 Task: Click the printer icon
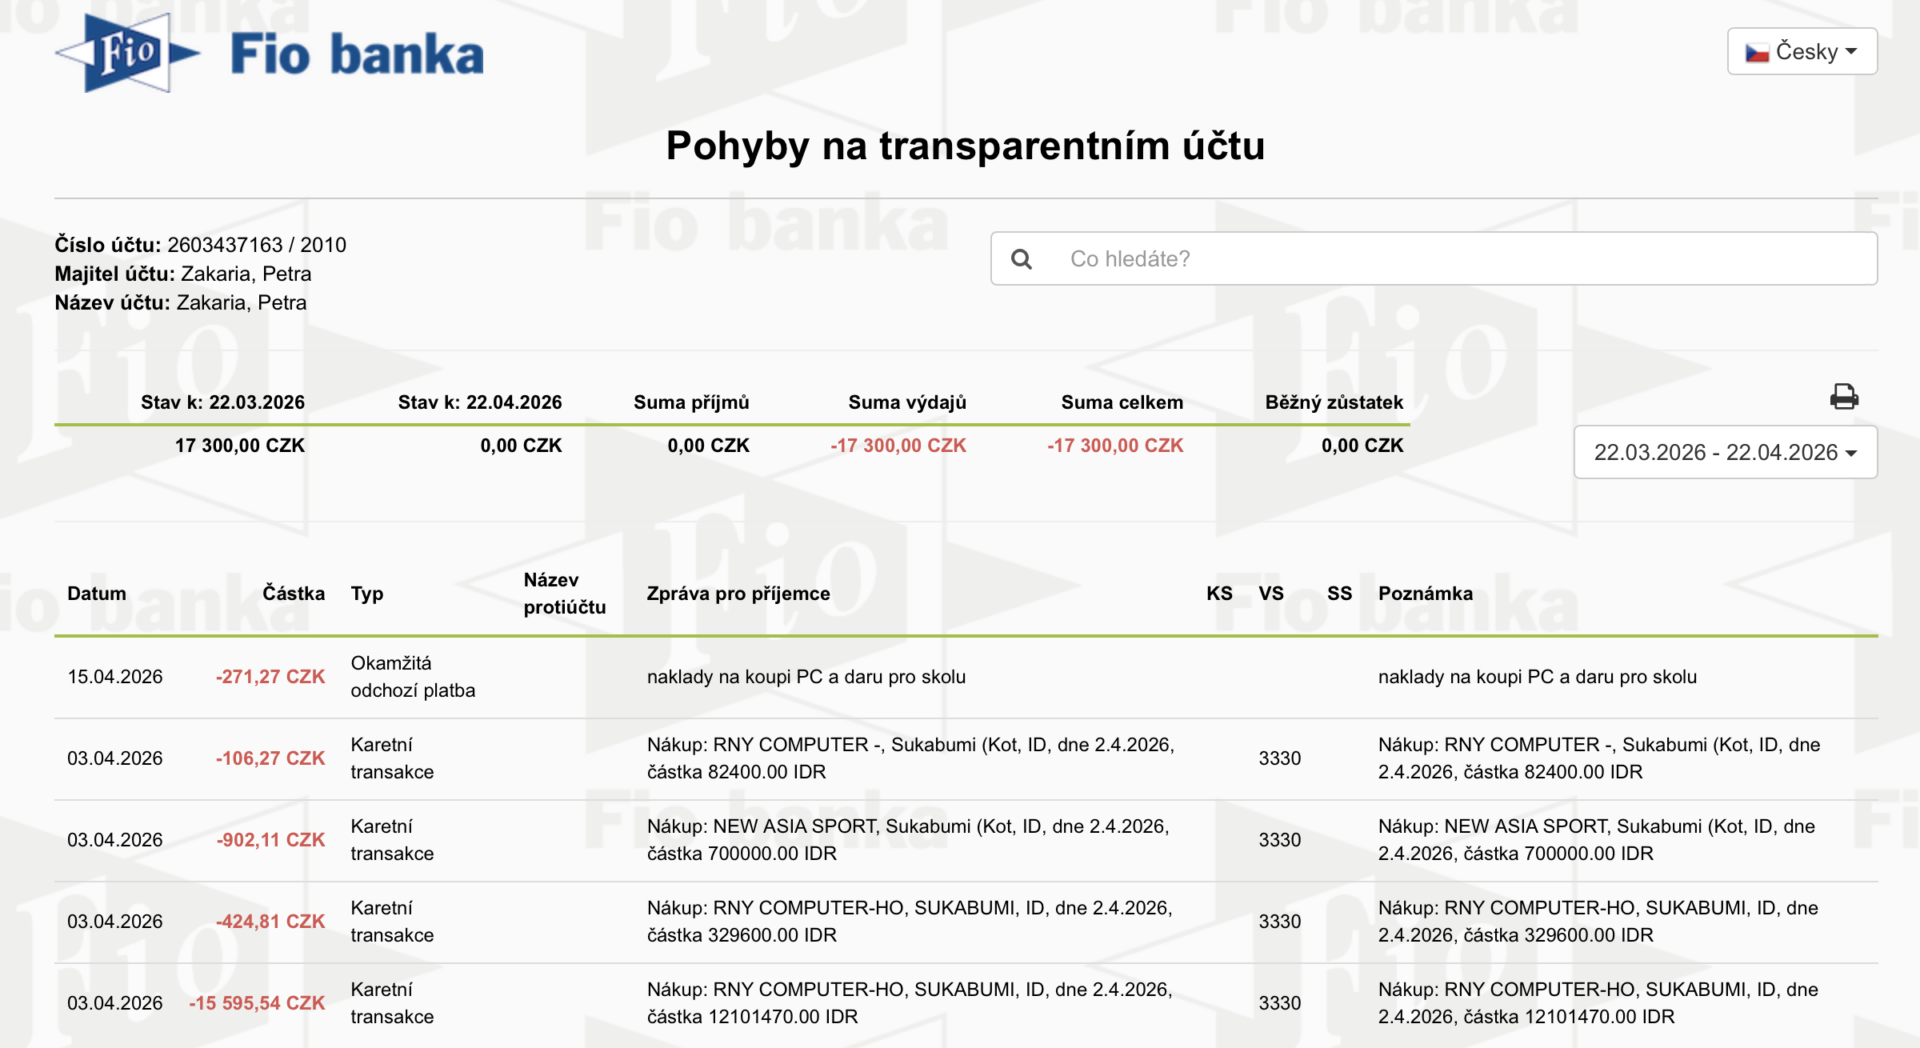[1843, 397]
